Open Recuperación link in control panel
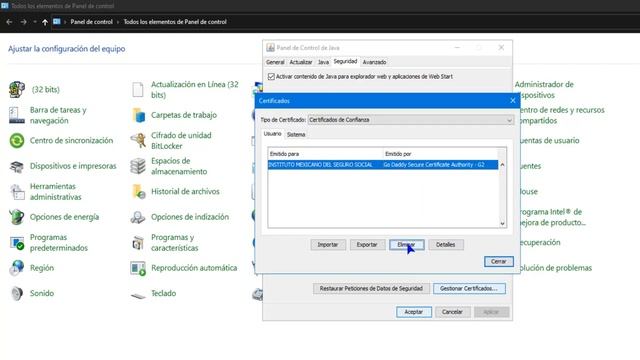 (x=540, y=242)
